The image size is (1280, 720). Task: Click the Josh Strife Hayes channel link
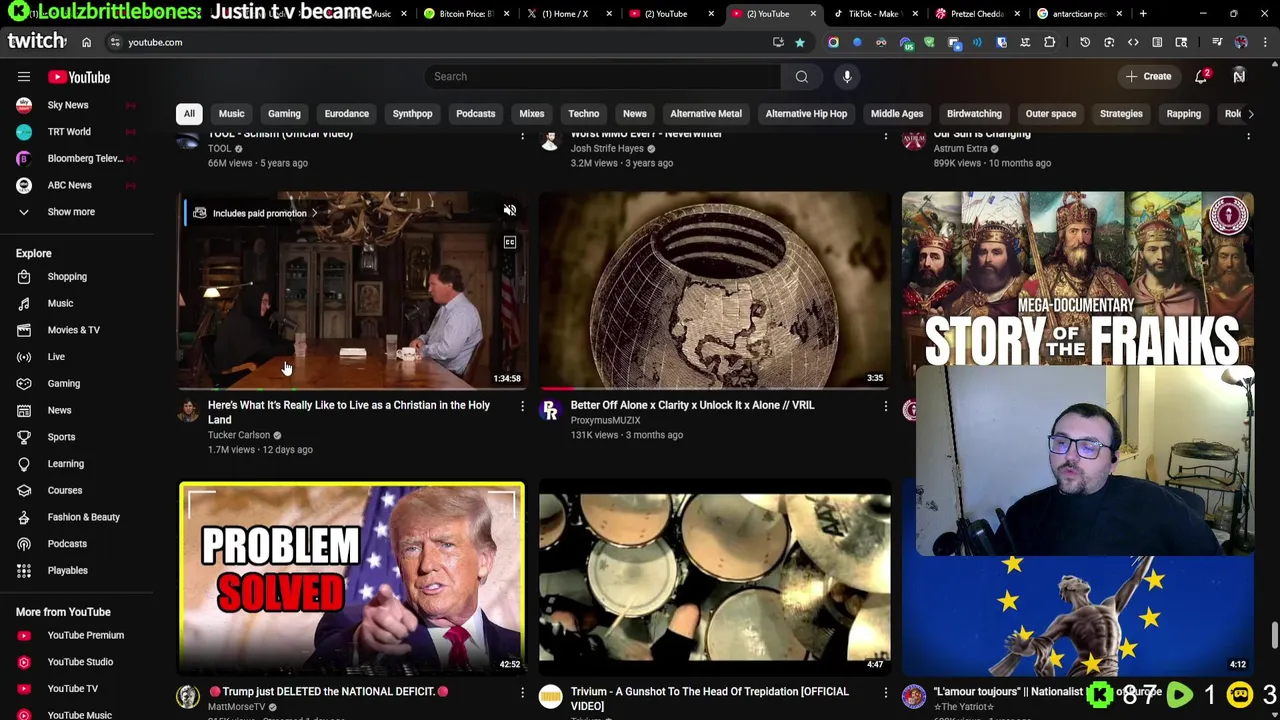point(607,148)
